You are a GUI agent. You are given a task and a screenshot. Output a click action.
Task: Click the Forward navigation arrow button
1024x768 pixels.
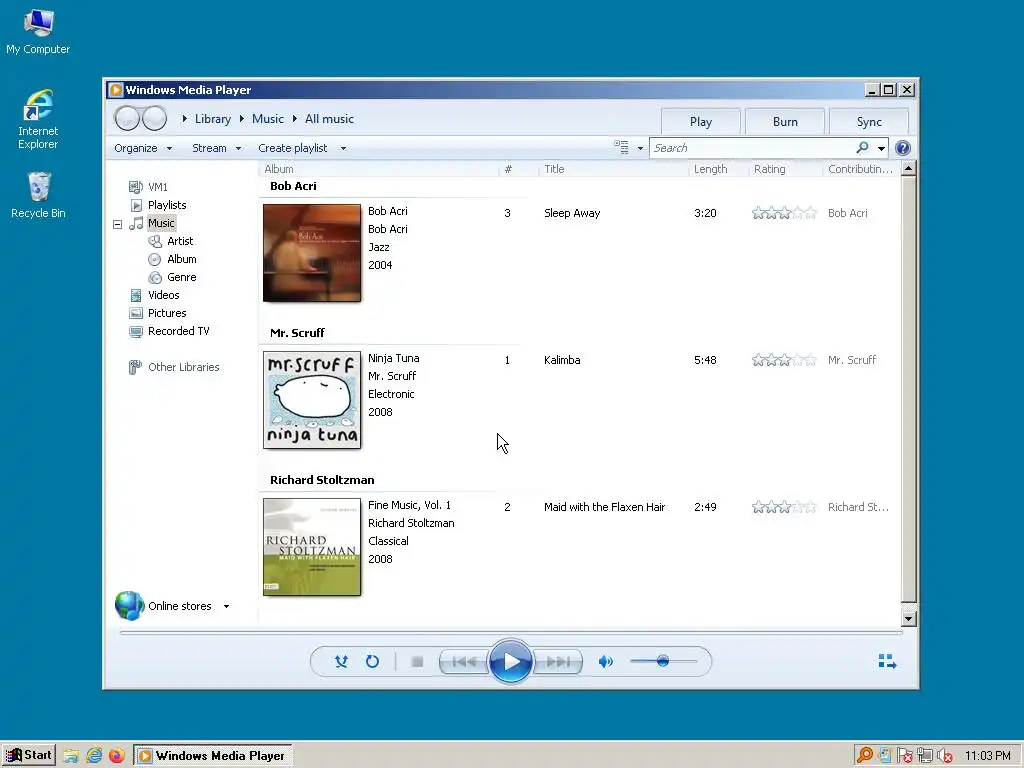(155, 118)
